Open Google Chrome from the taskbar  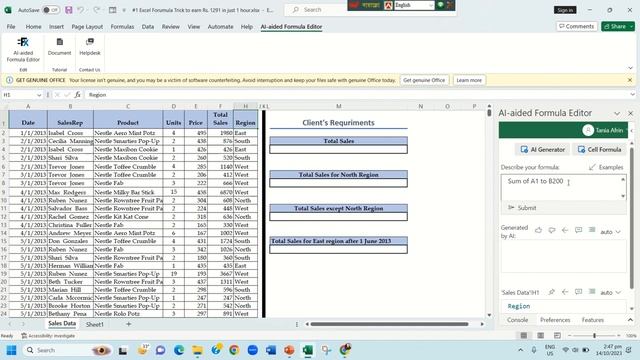click(234, 350)
